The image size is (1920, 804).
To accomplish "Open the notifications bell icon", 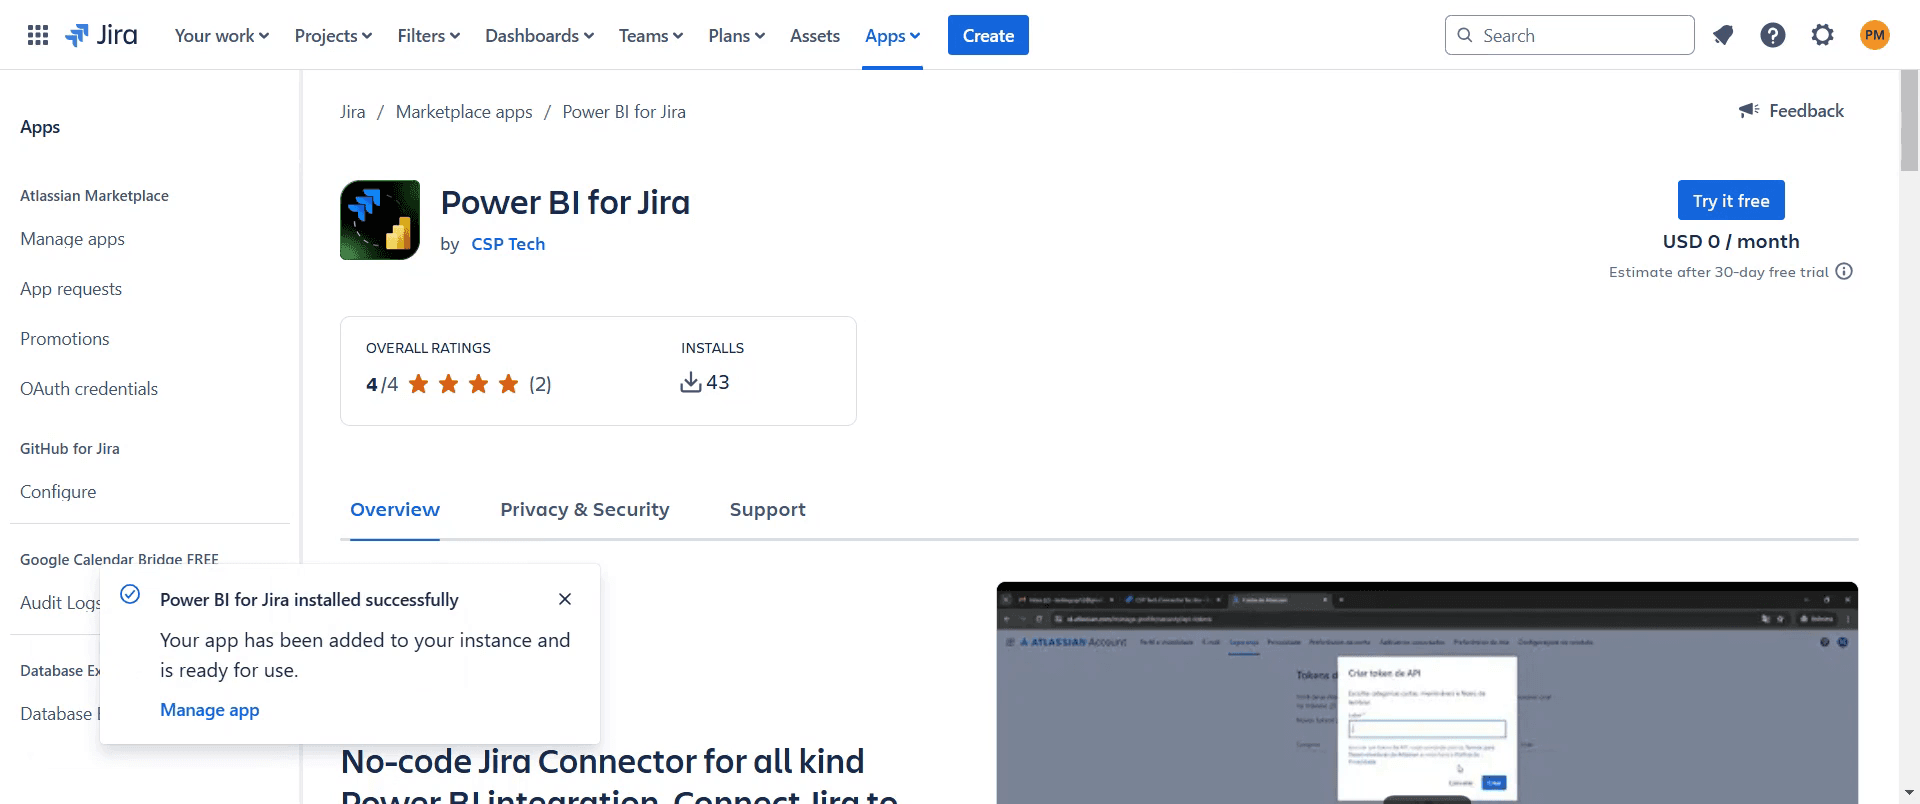I will (x=1723, y=35).
